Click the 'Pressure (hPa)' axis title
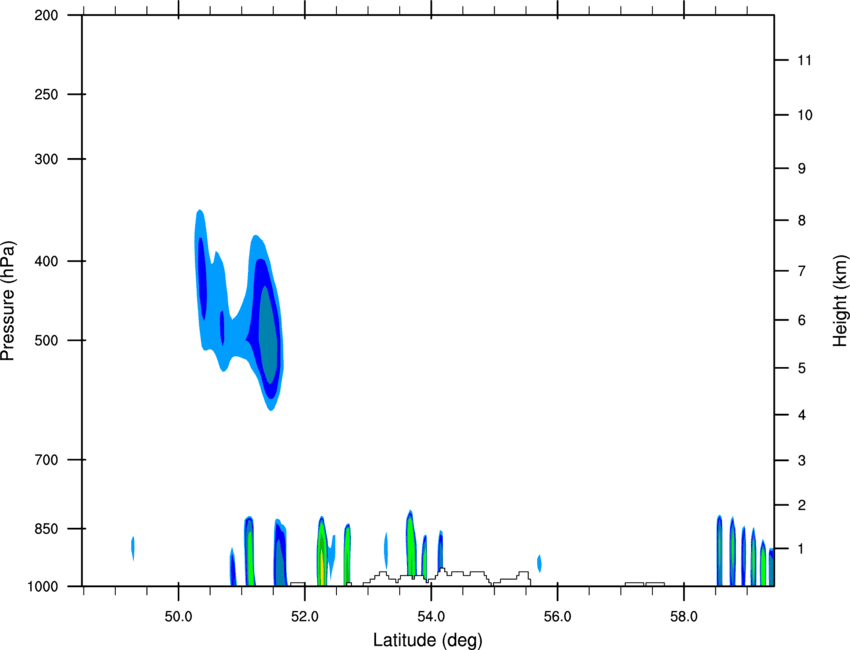The height and width of the screenshot is (650, 850). pyautogui.click(x=8, y=301)
